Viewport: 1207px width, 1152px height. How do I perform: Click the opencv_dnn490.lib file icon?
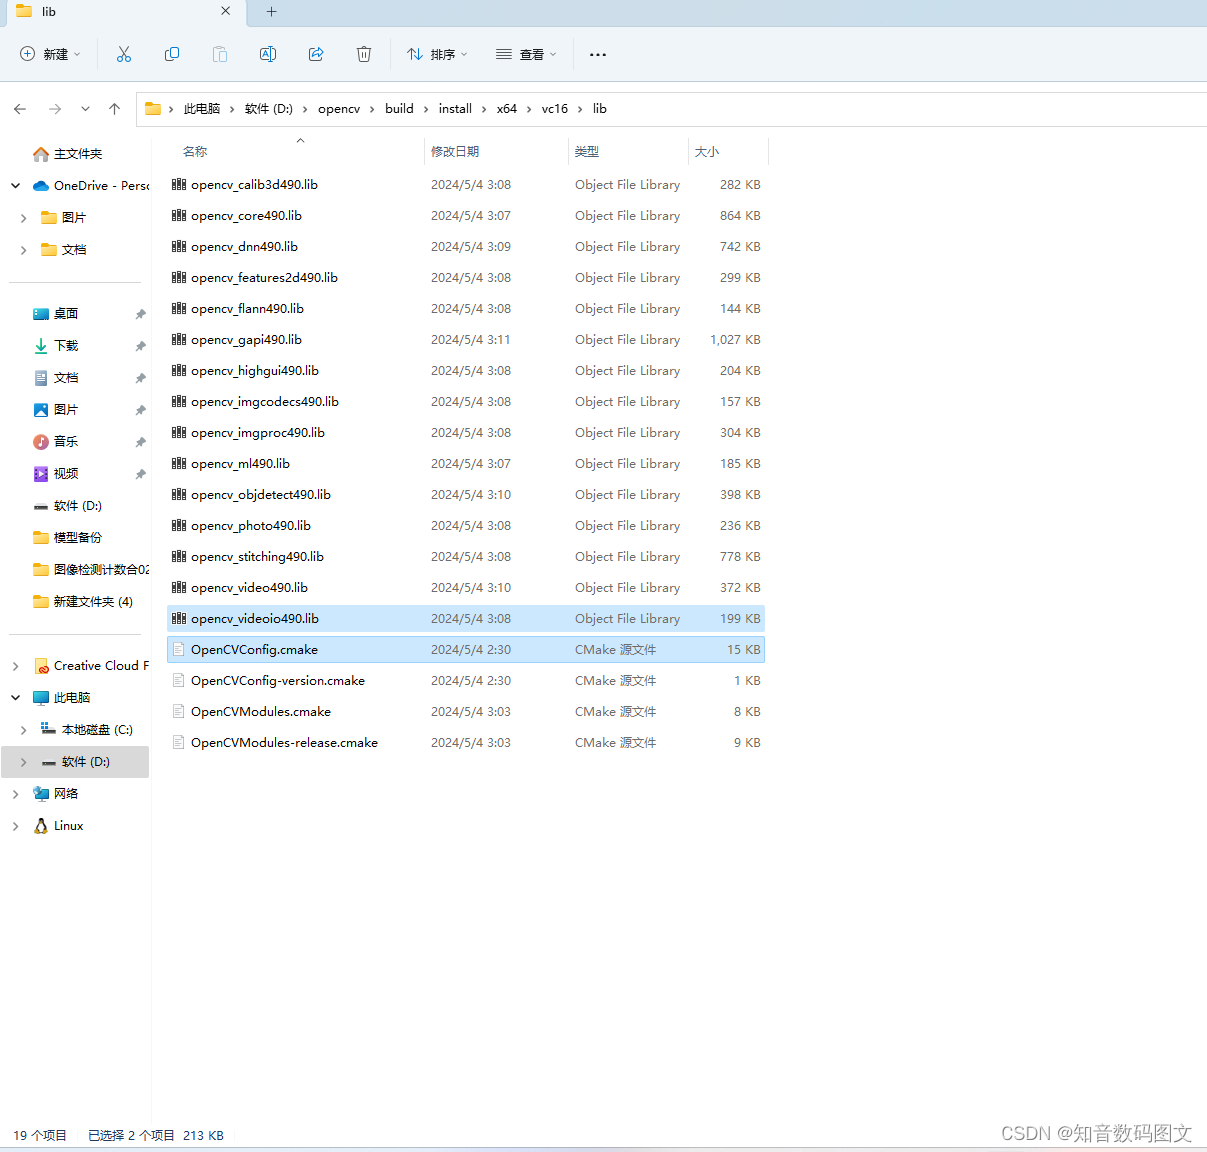179,246
